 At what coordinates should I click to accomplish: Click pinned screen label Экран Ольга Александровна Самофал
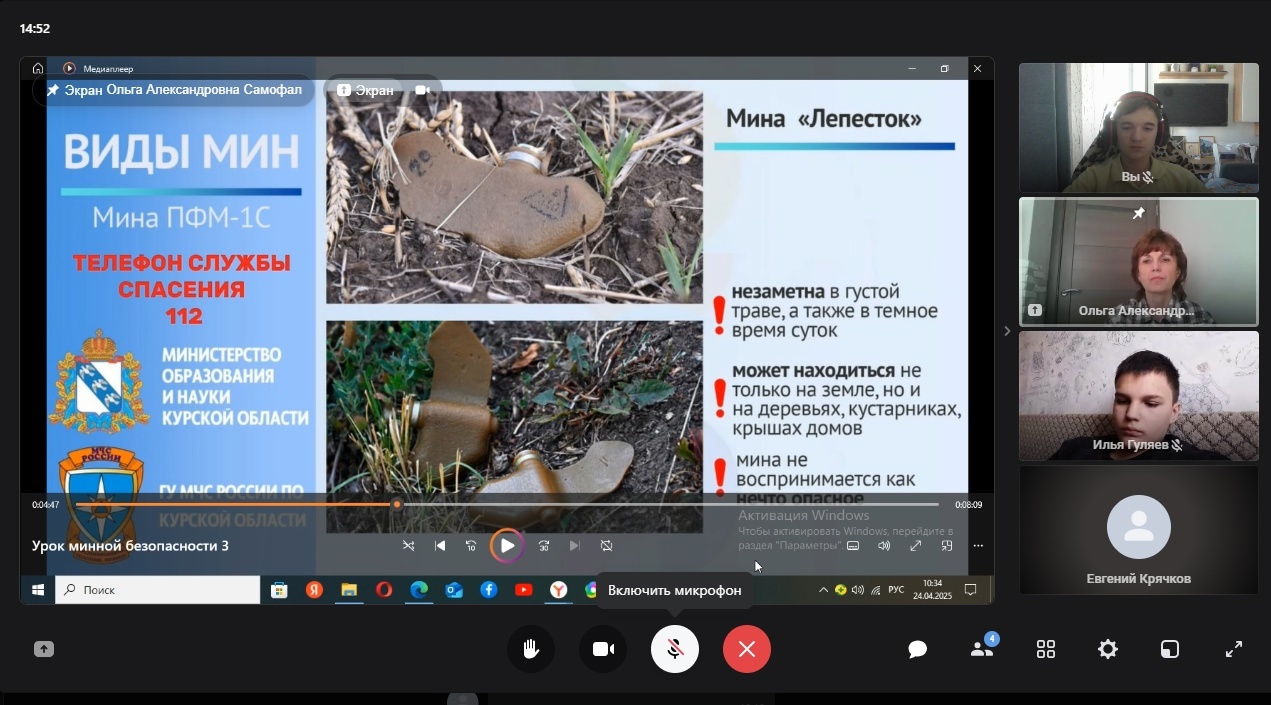(174, 90)
